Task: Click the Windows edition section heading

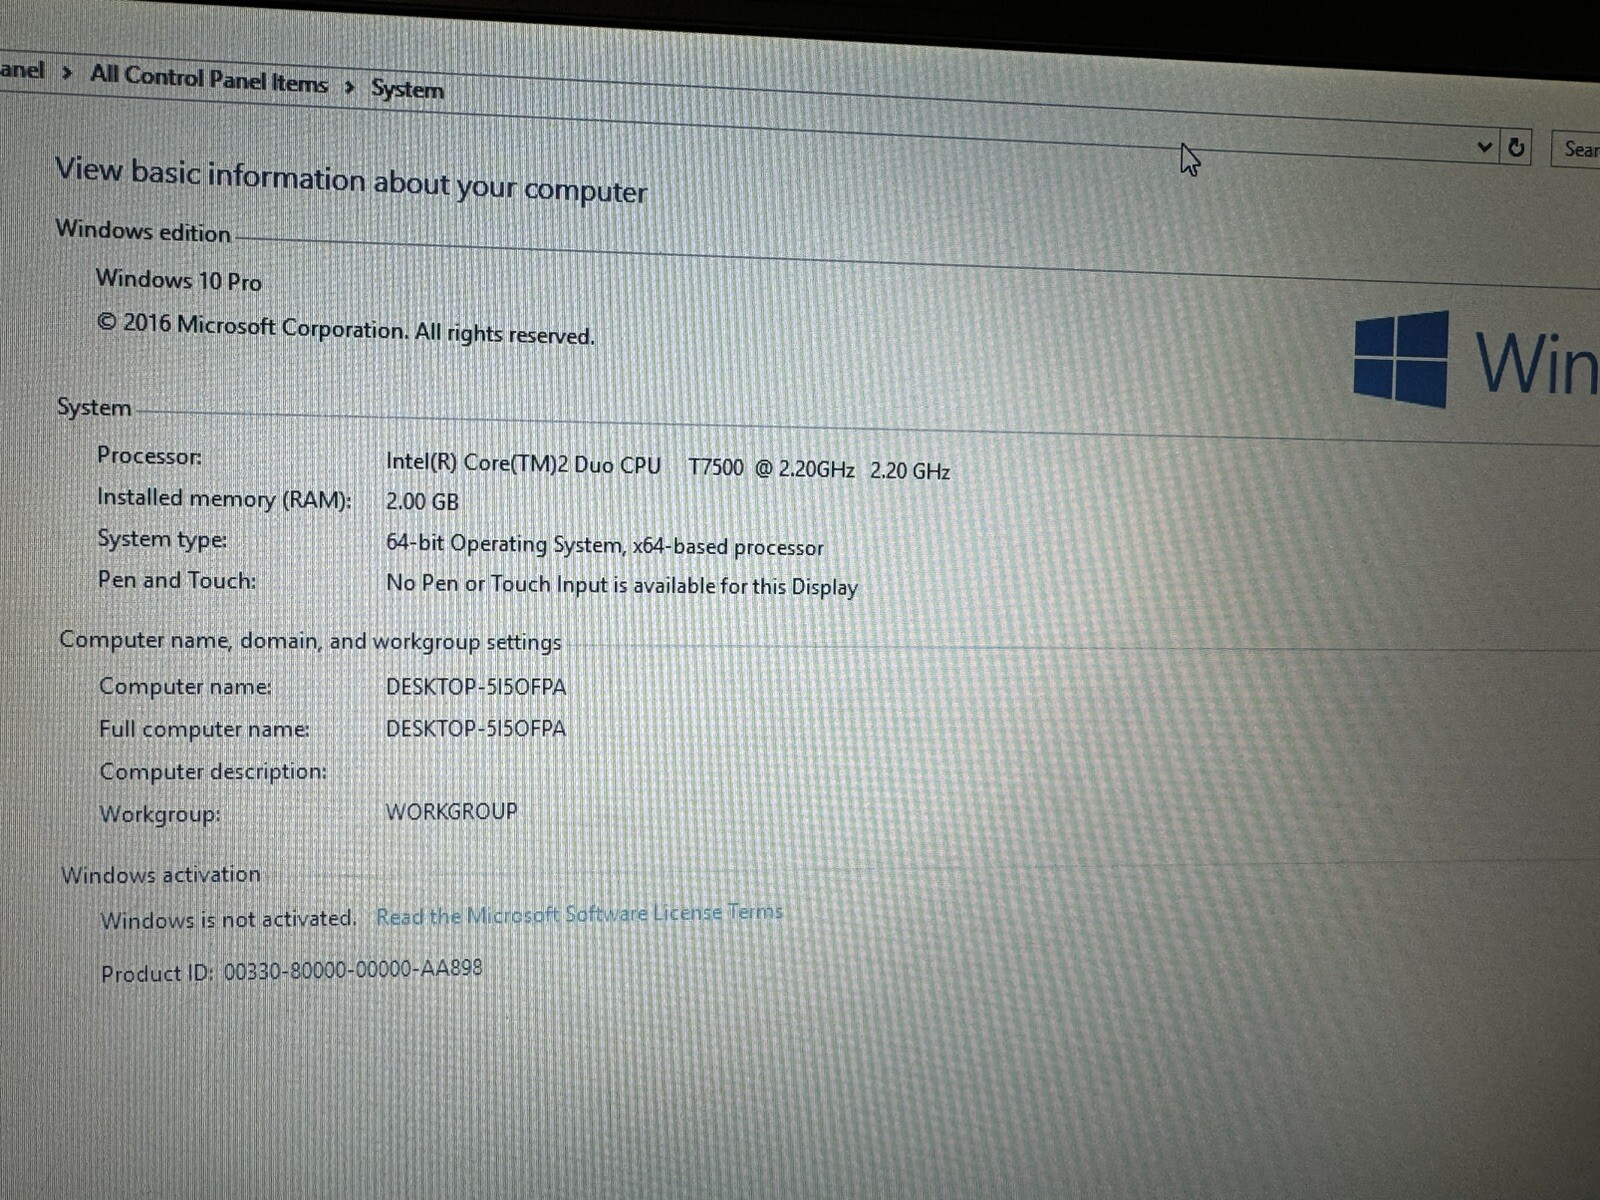Action: tap(143, 231)
